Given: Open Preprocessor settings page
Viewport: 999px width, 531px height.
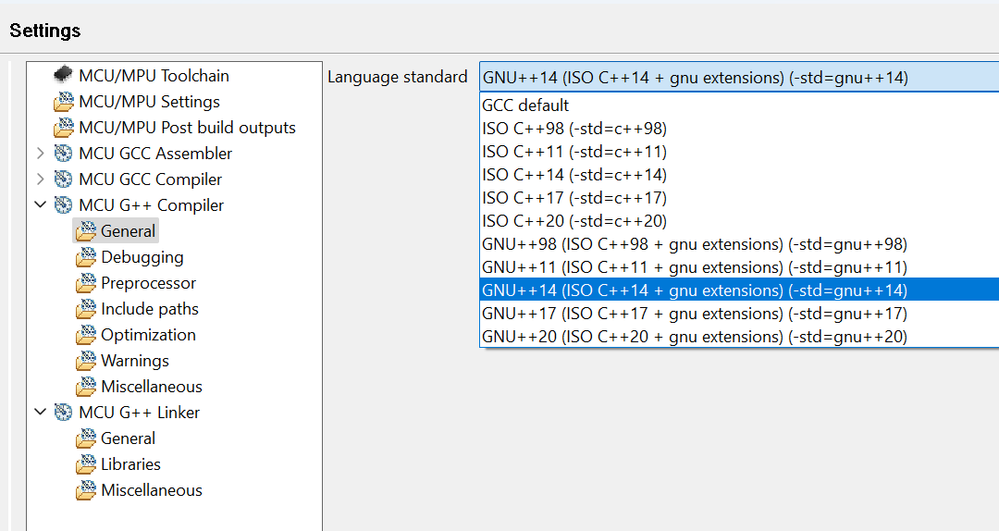Looking at the screenshot, I should pos(148,283).
